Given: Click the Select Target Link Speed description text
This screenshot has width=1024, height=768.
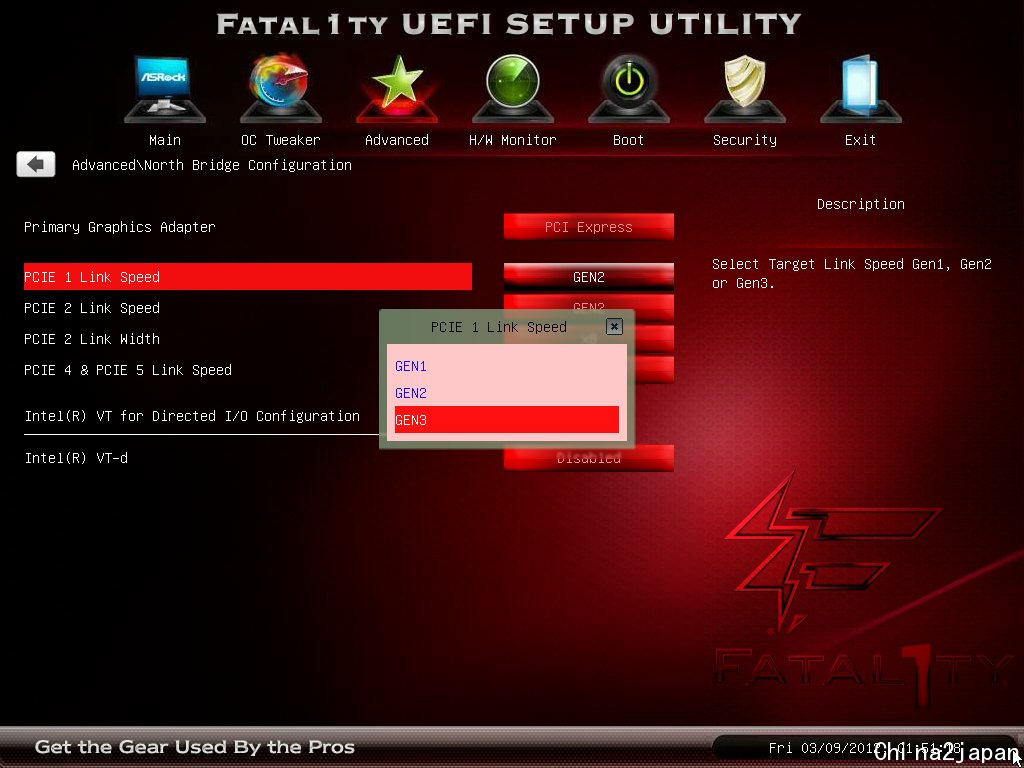Looking at the screenshot, I should click(852, 274).
